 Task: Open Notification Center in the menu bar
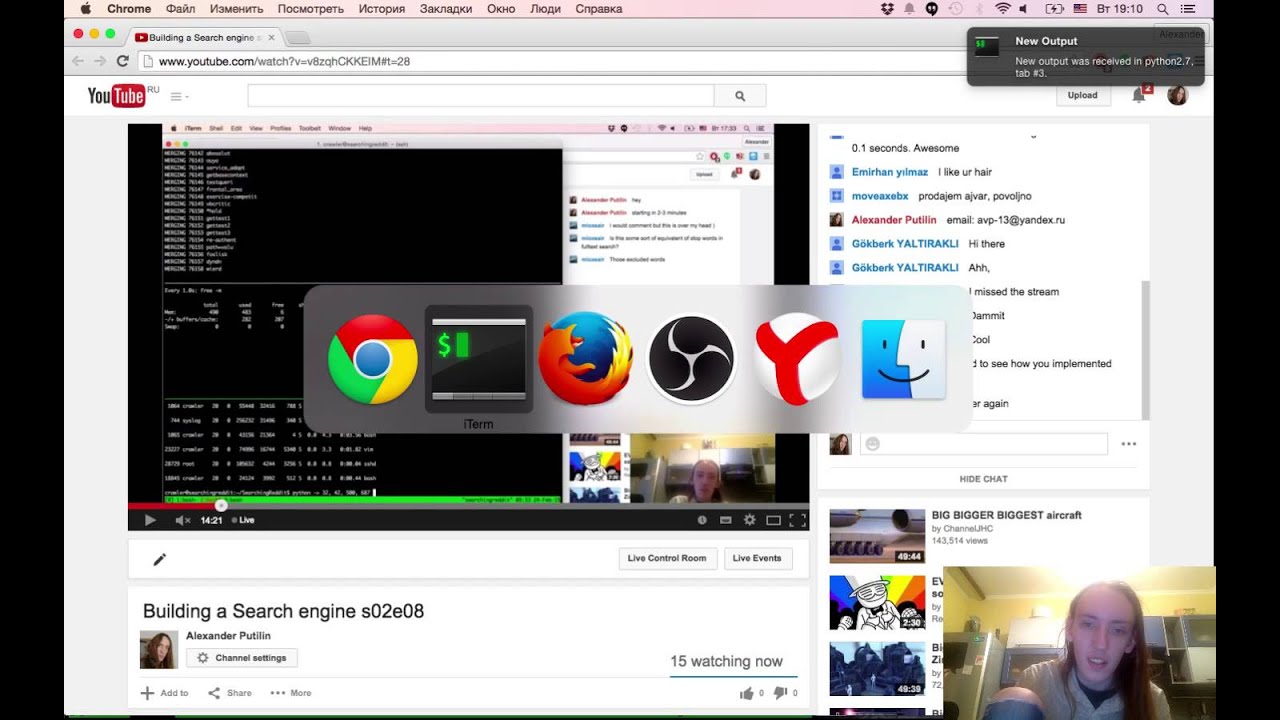point(1190,9)
